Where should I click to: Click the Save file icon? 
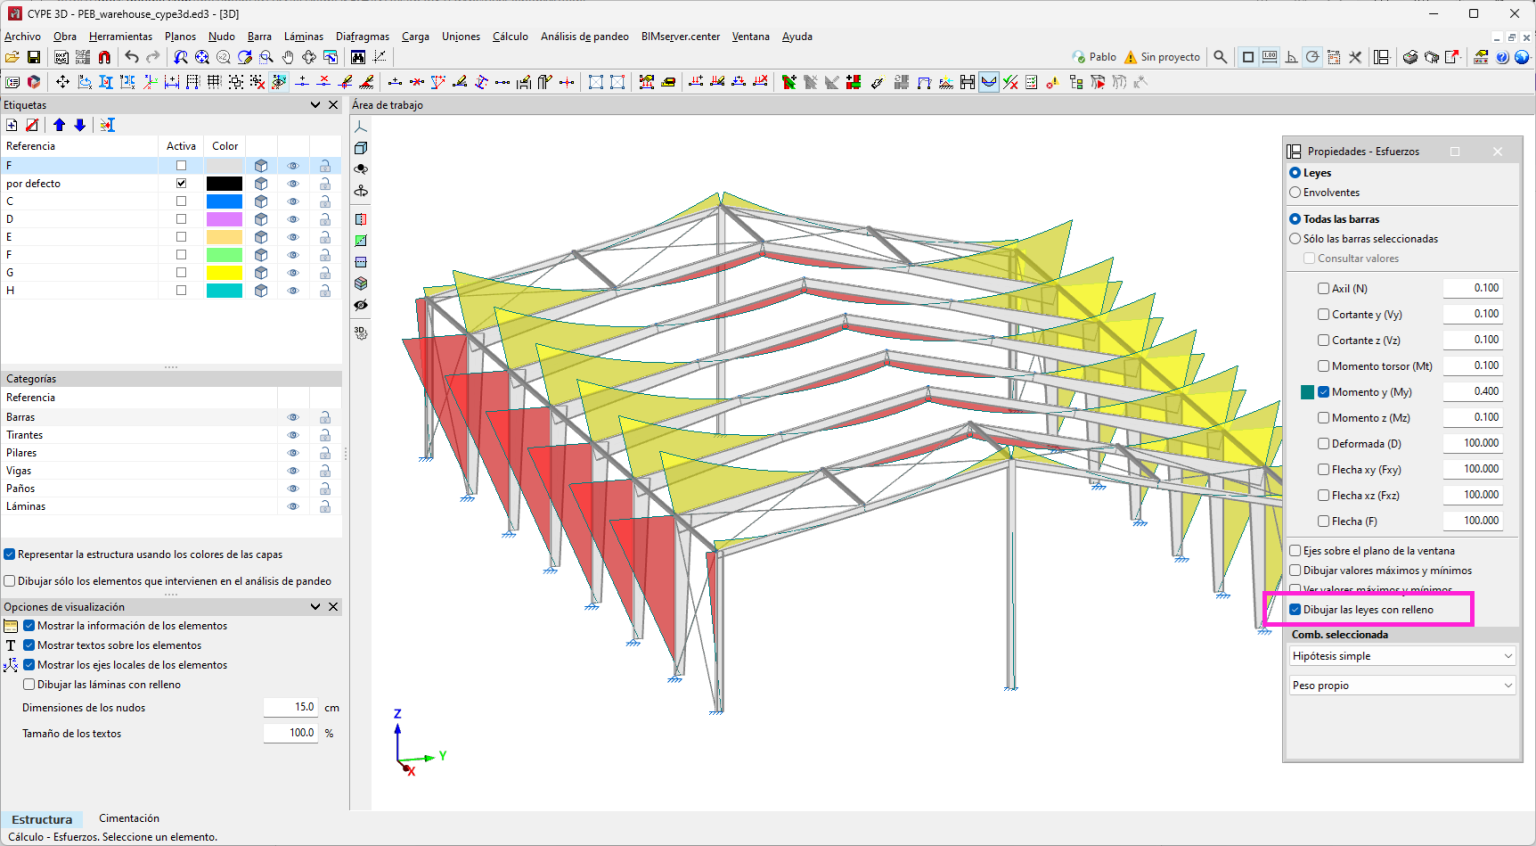point(33,58)
